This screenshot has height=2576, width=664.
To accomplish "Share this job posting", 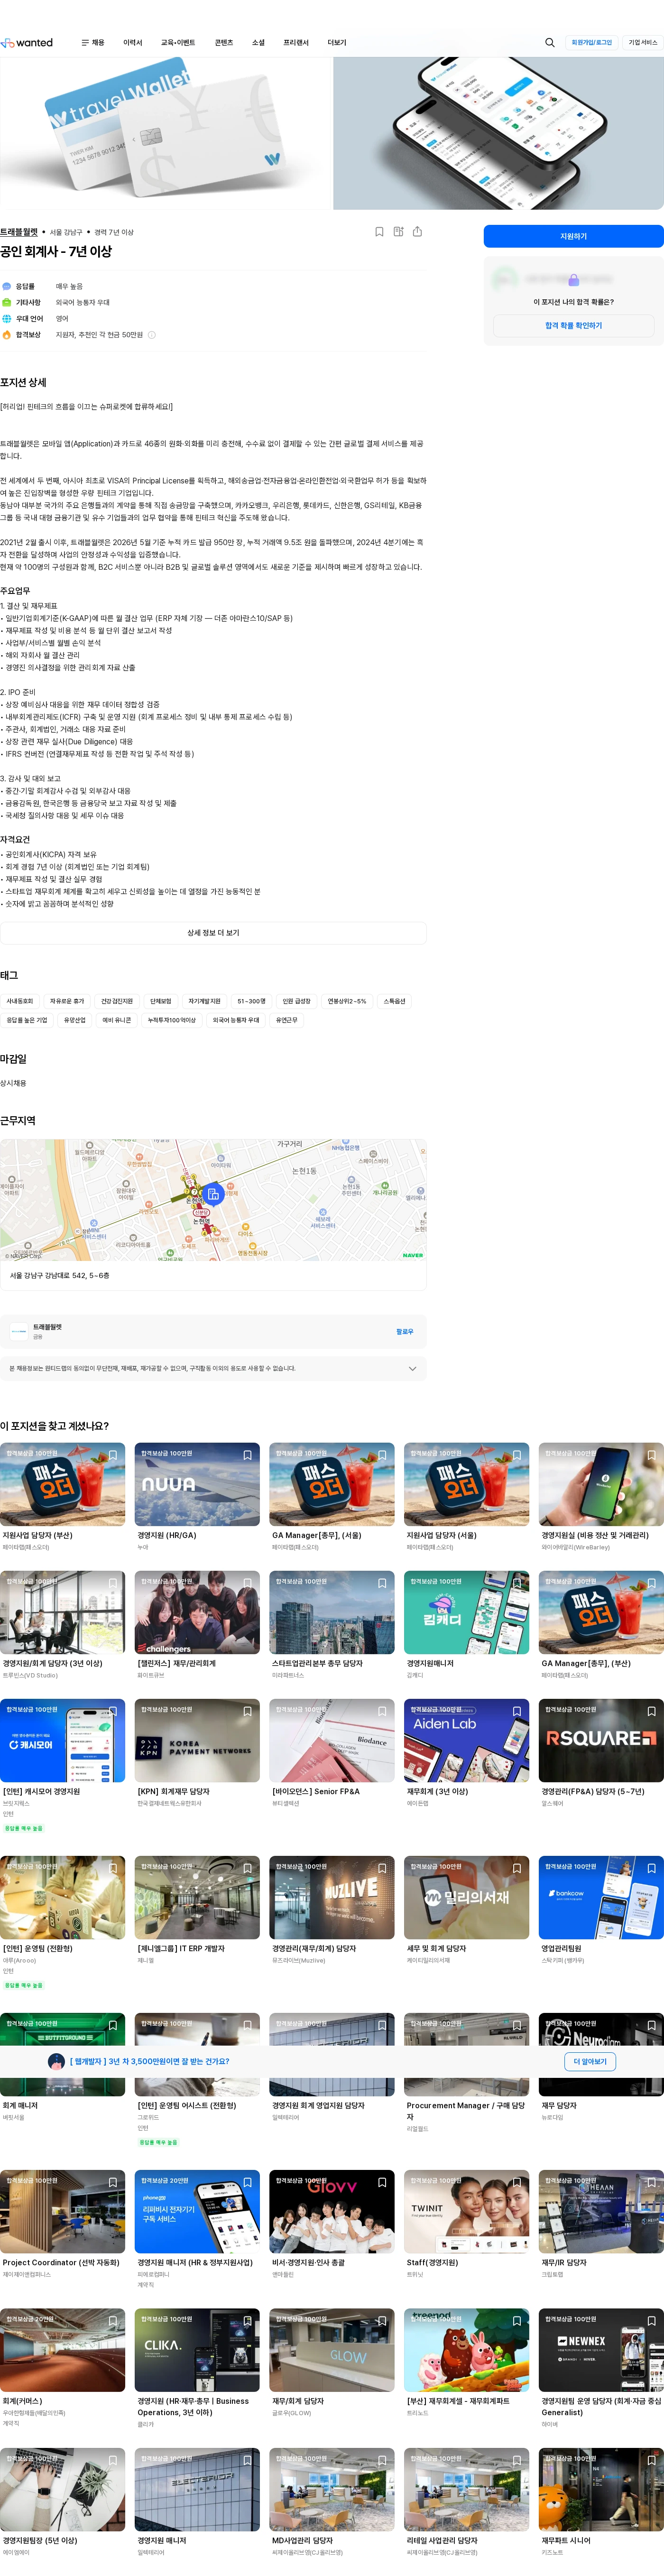I will [x=417, y=232].
